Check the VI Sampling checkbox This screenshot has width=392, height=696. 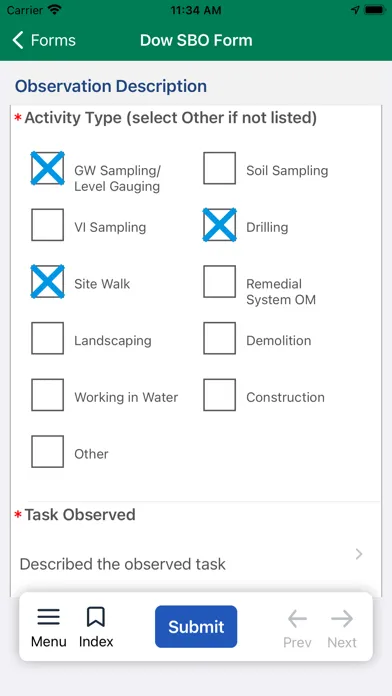(48, 225)
